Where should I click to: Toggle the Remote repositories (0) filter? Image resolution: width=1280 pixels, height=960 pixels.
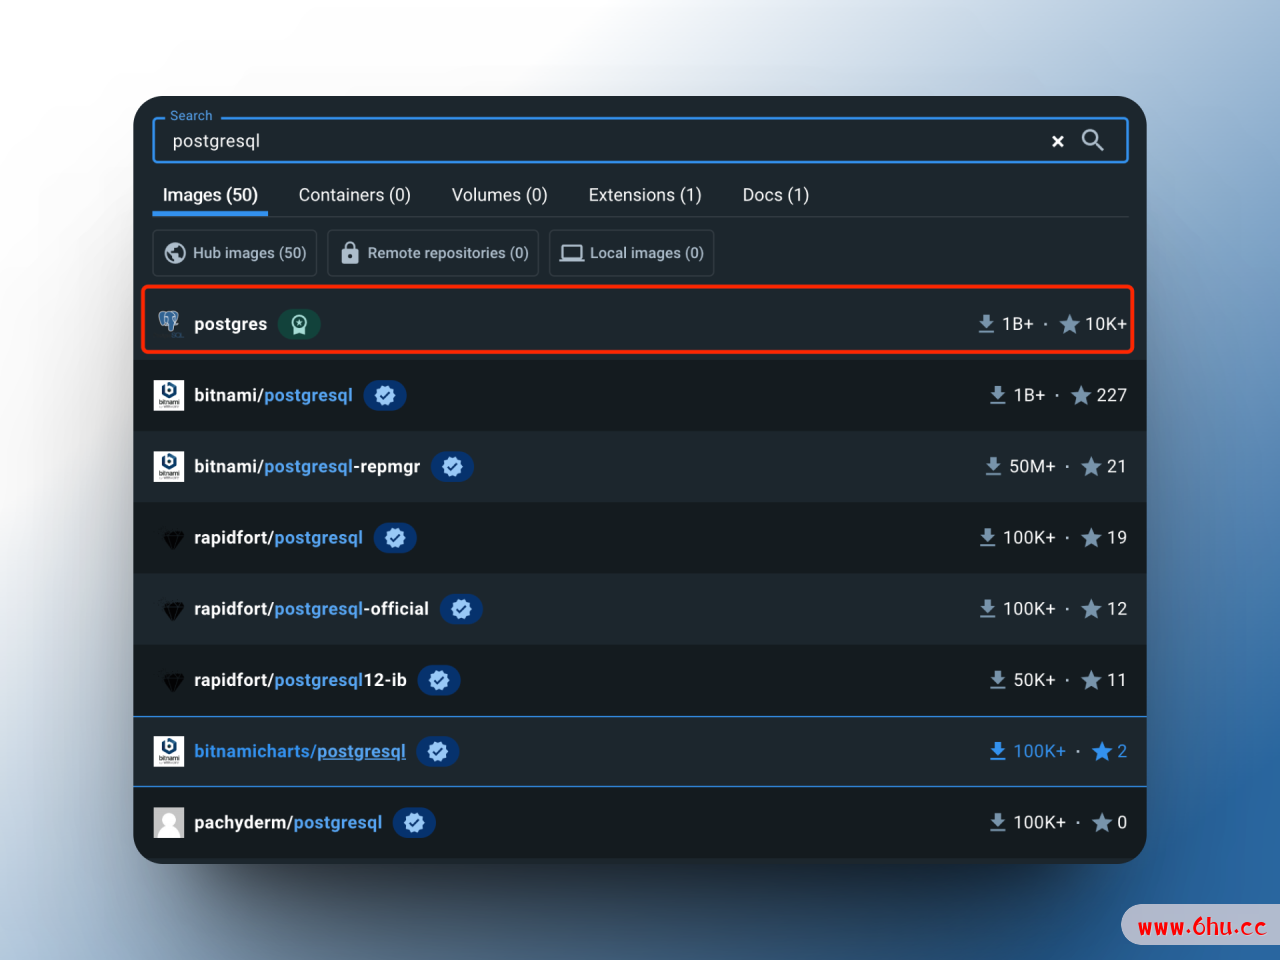[433, 253]
